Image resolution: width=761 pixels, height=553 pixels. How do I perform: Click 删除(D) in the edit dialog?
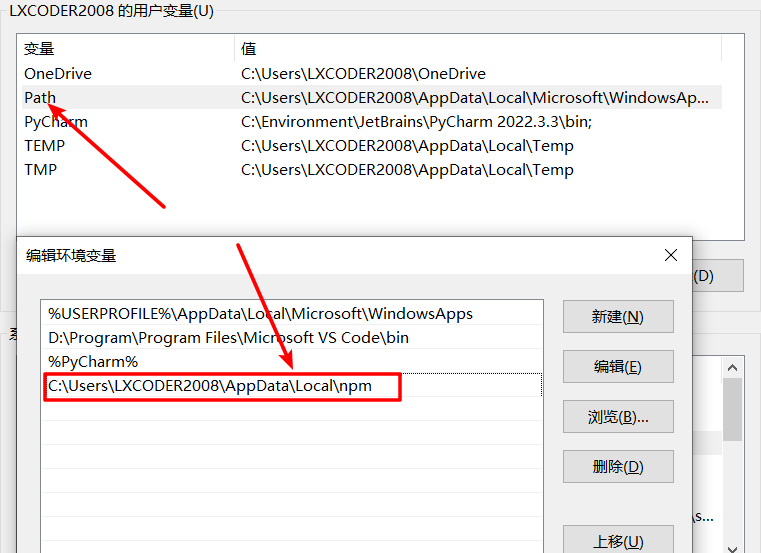[x=618, y=467]
